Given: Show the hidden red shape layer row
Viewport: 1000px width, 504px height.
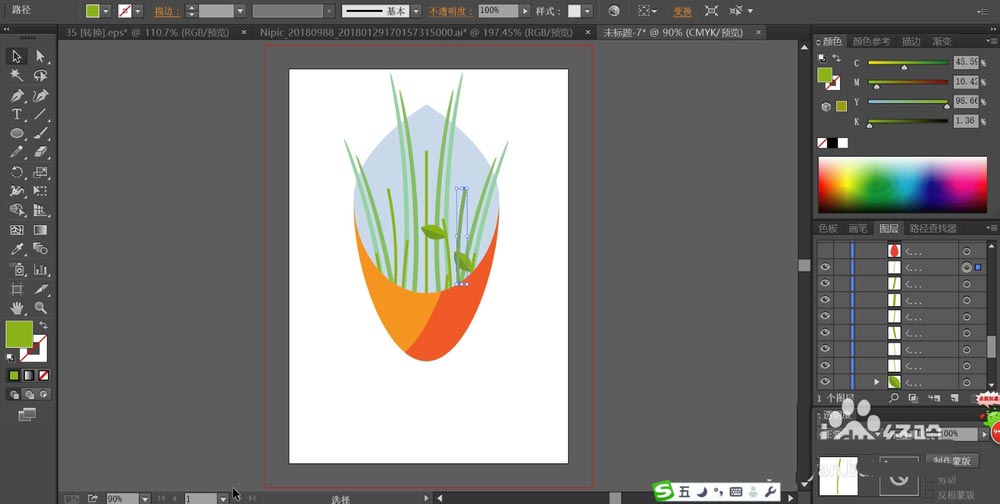Looking at the screenshot, I should pos(825,251).
